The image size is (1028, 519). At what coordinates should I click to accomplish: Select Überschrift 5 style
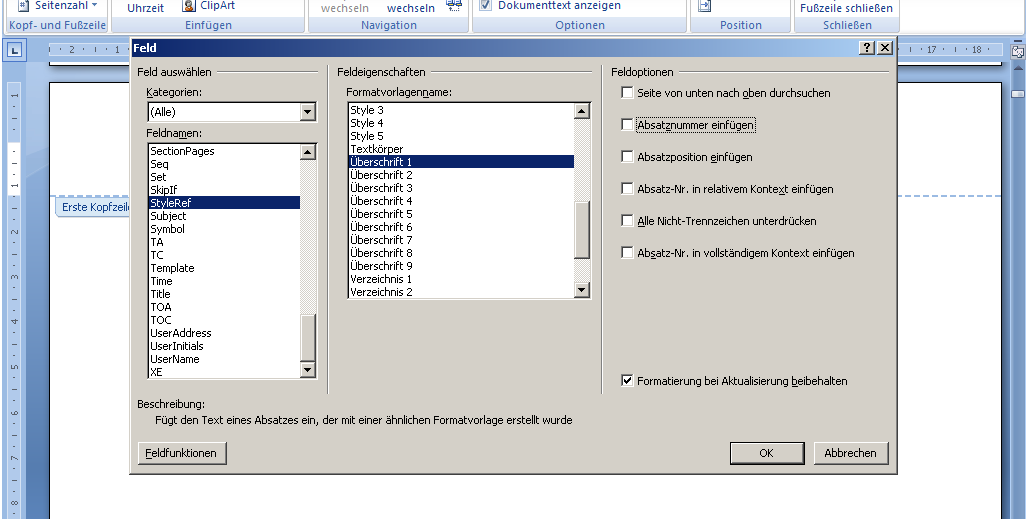pyautogui.click(x=462, y=214)
